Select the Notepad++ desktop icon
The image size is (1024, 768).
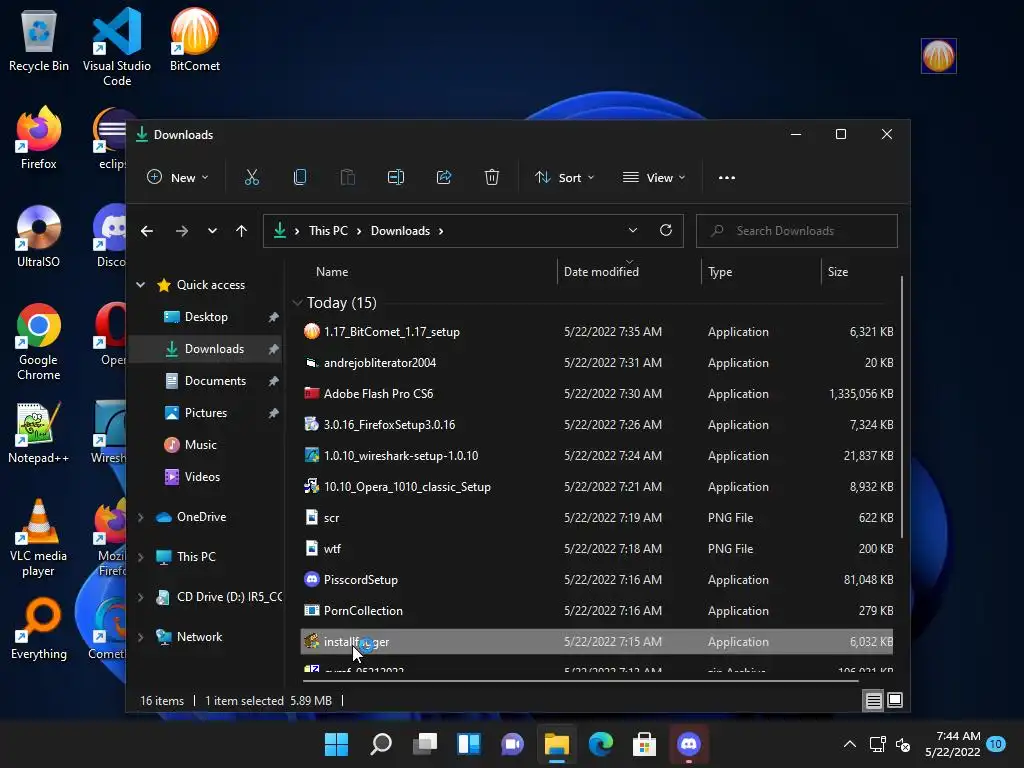pyautogui.click(x=39, y=432)
